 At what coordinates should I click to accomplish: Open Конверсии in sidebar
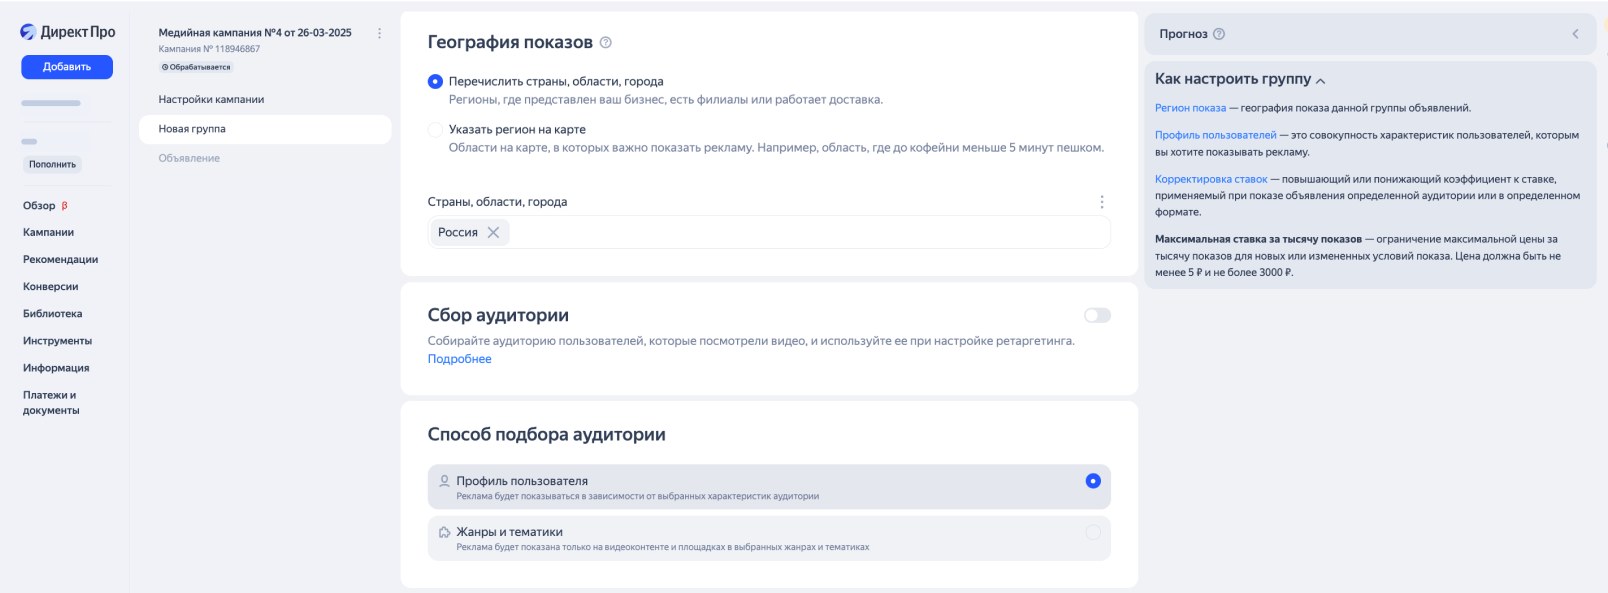(x=50, y=287)
